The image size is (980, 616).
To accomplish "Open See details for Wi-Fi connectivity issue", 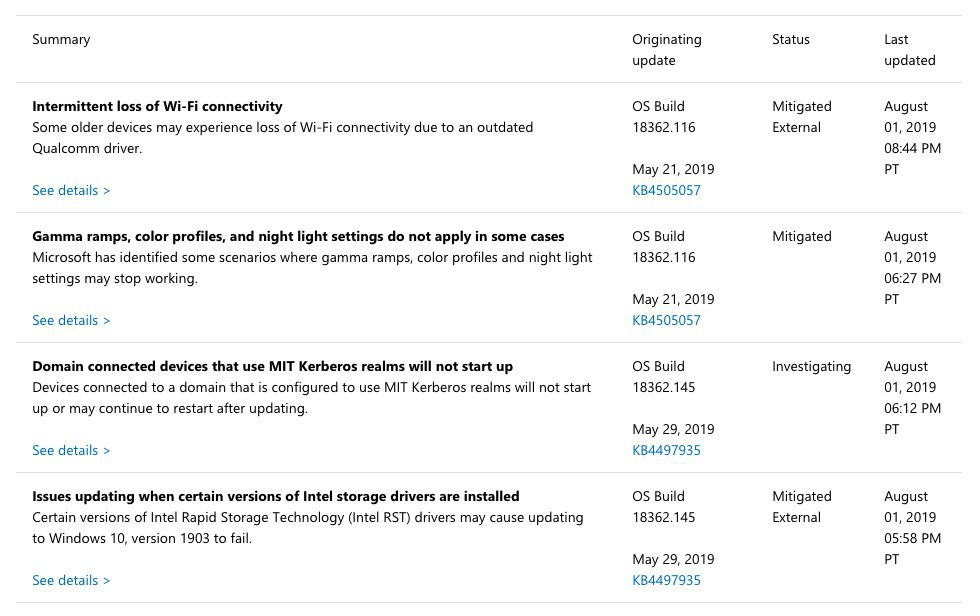I will 70,190.
